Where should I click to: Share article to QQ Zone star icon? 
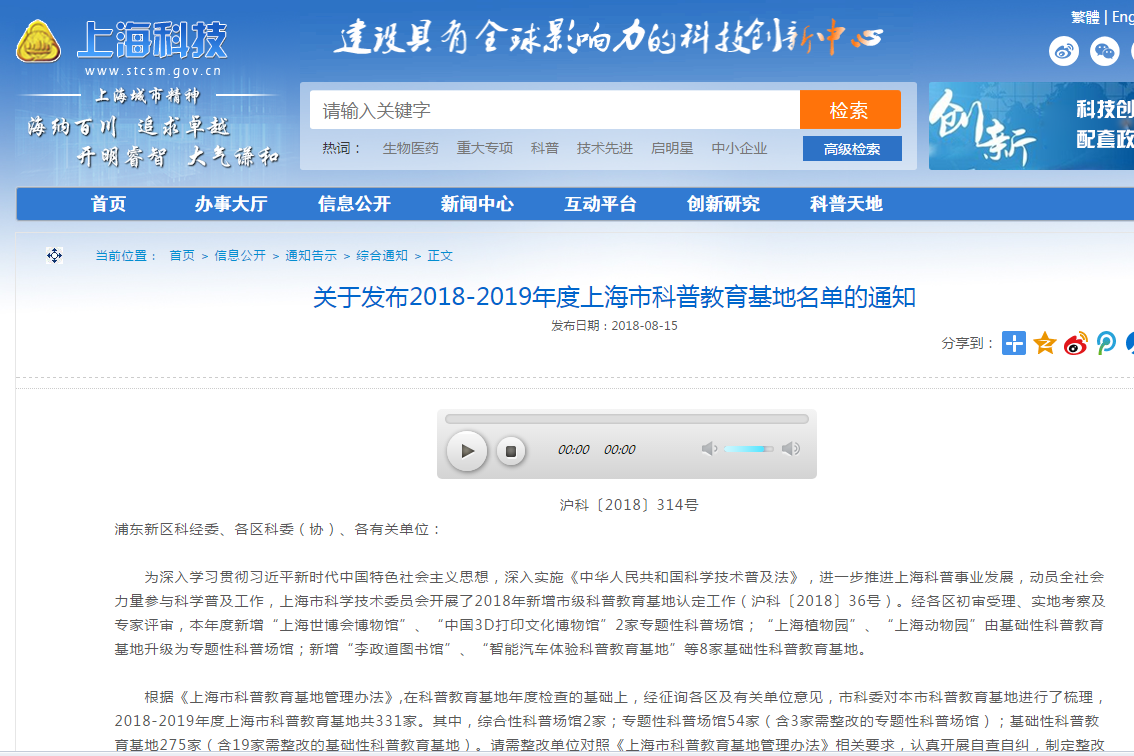[1045, 343]
